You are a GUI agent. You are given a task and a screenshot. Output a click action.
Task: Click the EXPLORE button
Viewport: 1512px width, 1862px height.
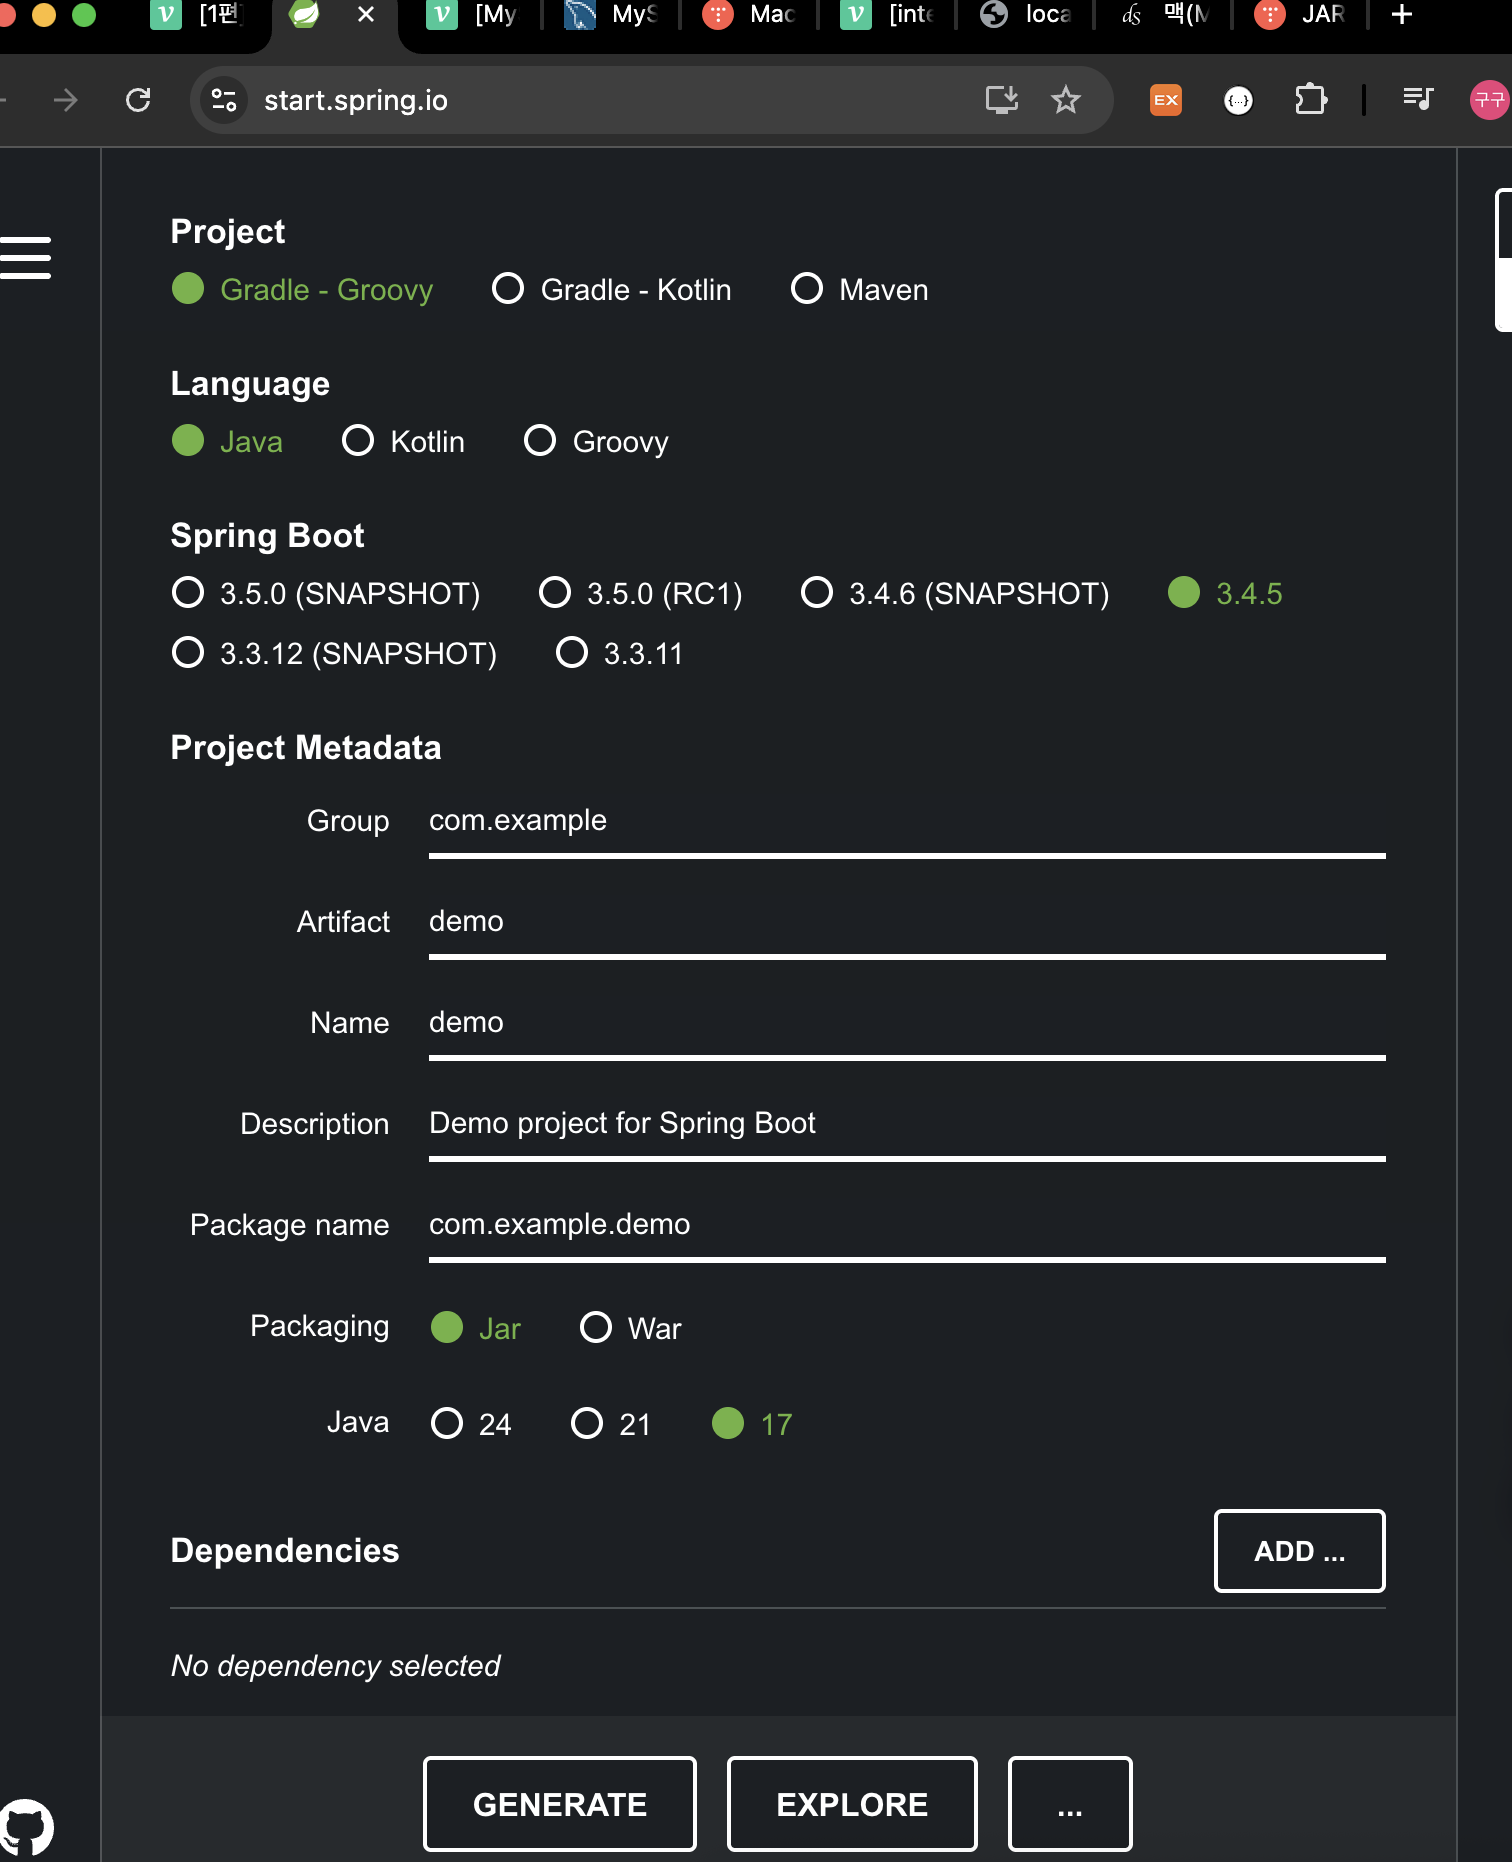[x=852, y=1804]
